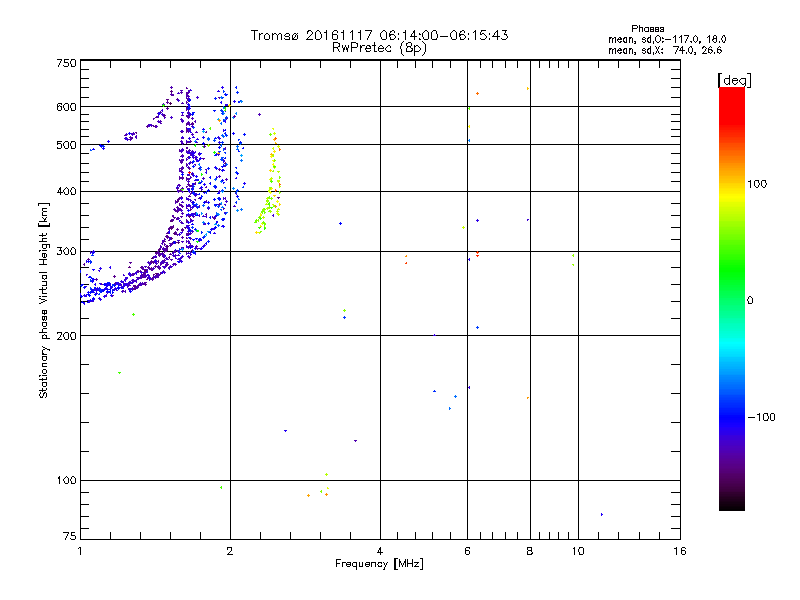Screen dimensions: 800x600
Task: Click the title "Tromsø 20161117 06:14:00-06:15:43"
Action: coord(379,35)
